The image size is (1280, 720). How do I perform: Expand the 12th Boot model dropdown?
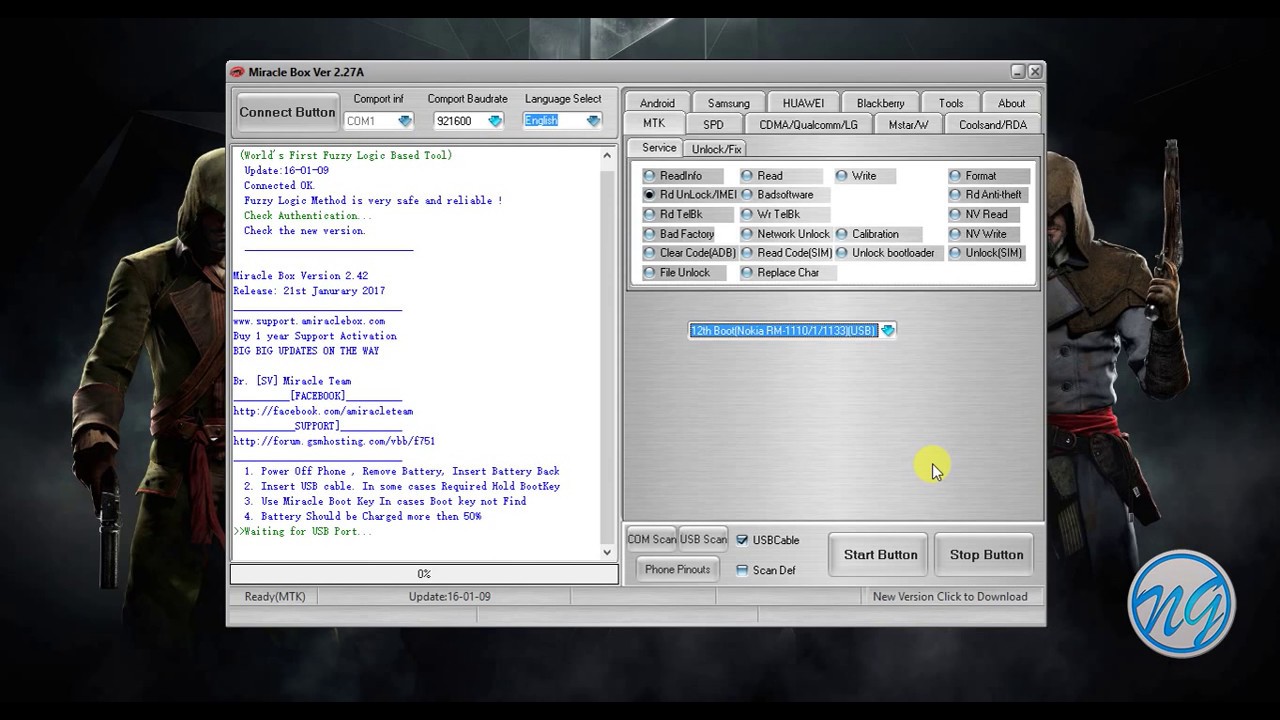click(888, 330)
